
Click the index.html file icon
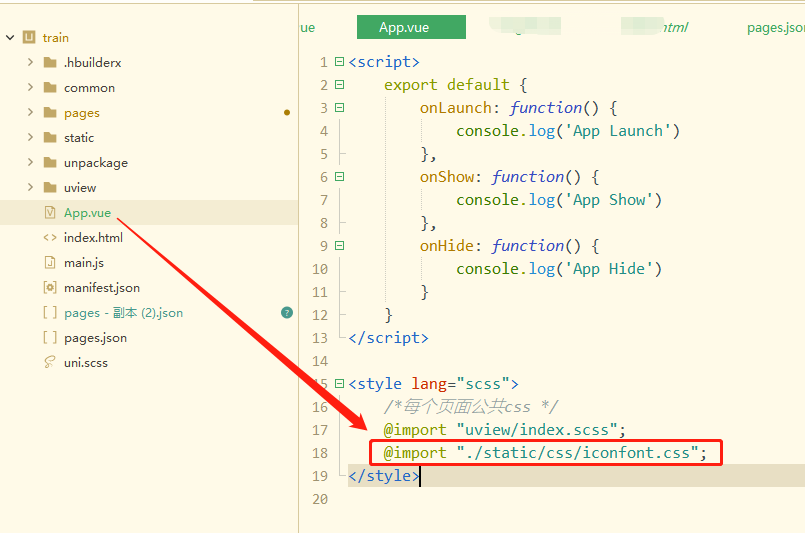click(x=50, y=237)
